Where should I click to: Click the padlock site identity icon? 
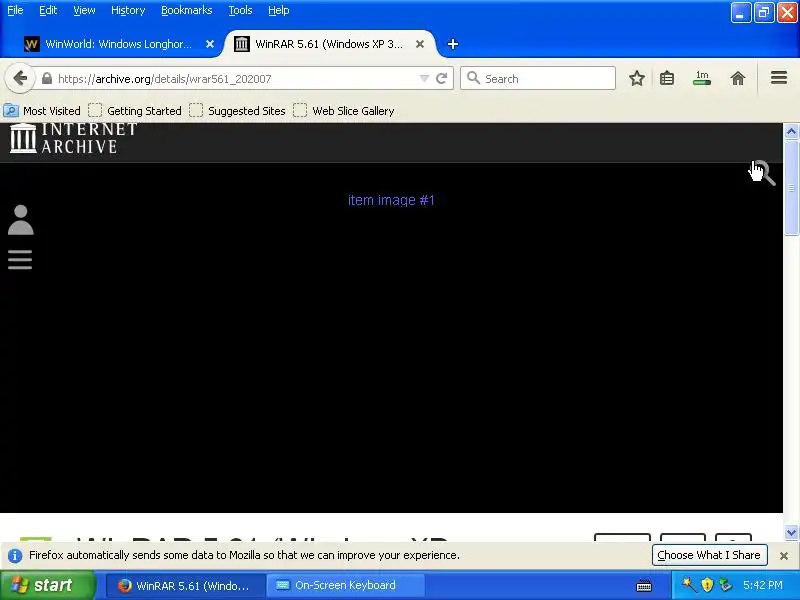click(47, 79)
